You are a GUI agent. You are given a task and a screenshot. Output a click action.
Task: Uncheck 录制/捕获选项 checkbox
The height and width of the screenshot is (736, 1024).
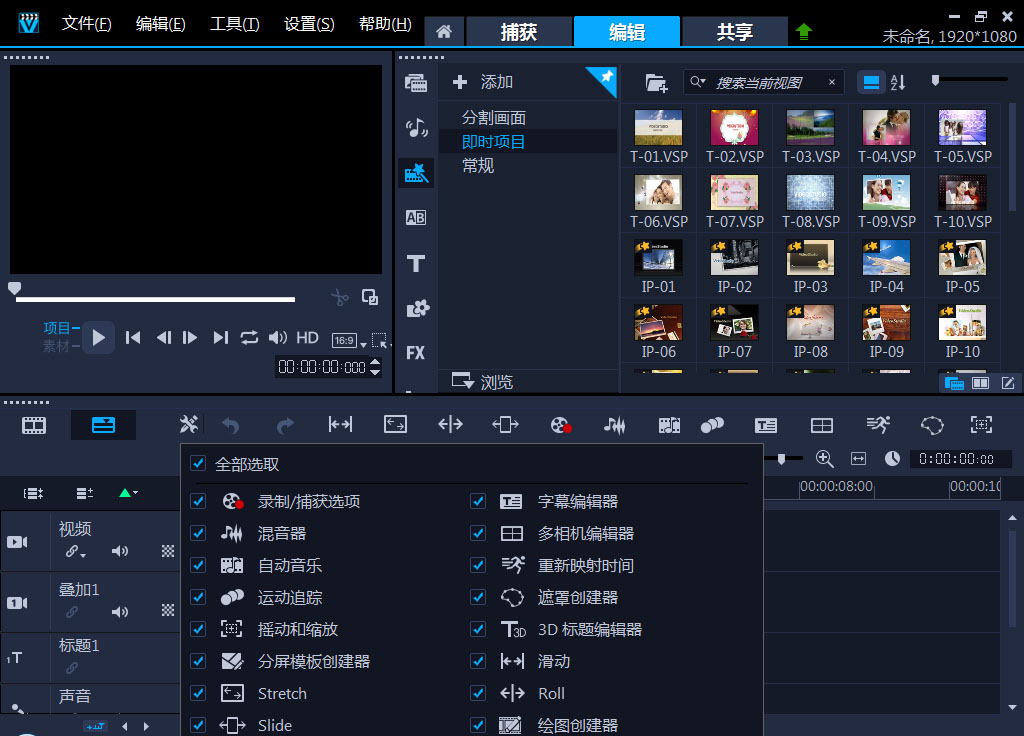point(198,501)
